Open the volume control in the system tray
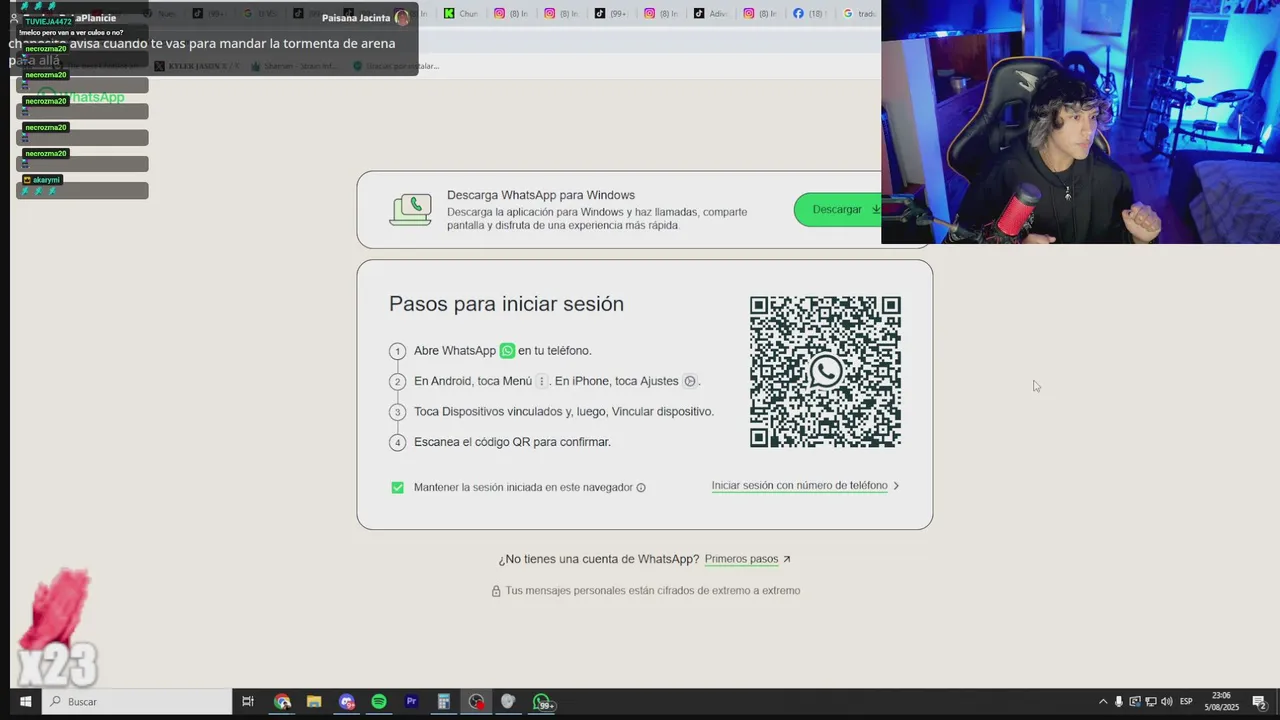This screenshot has height=720, width=1280. (x=1167, y=702)
